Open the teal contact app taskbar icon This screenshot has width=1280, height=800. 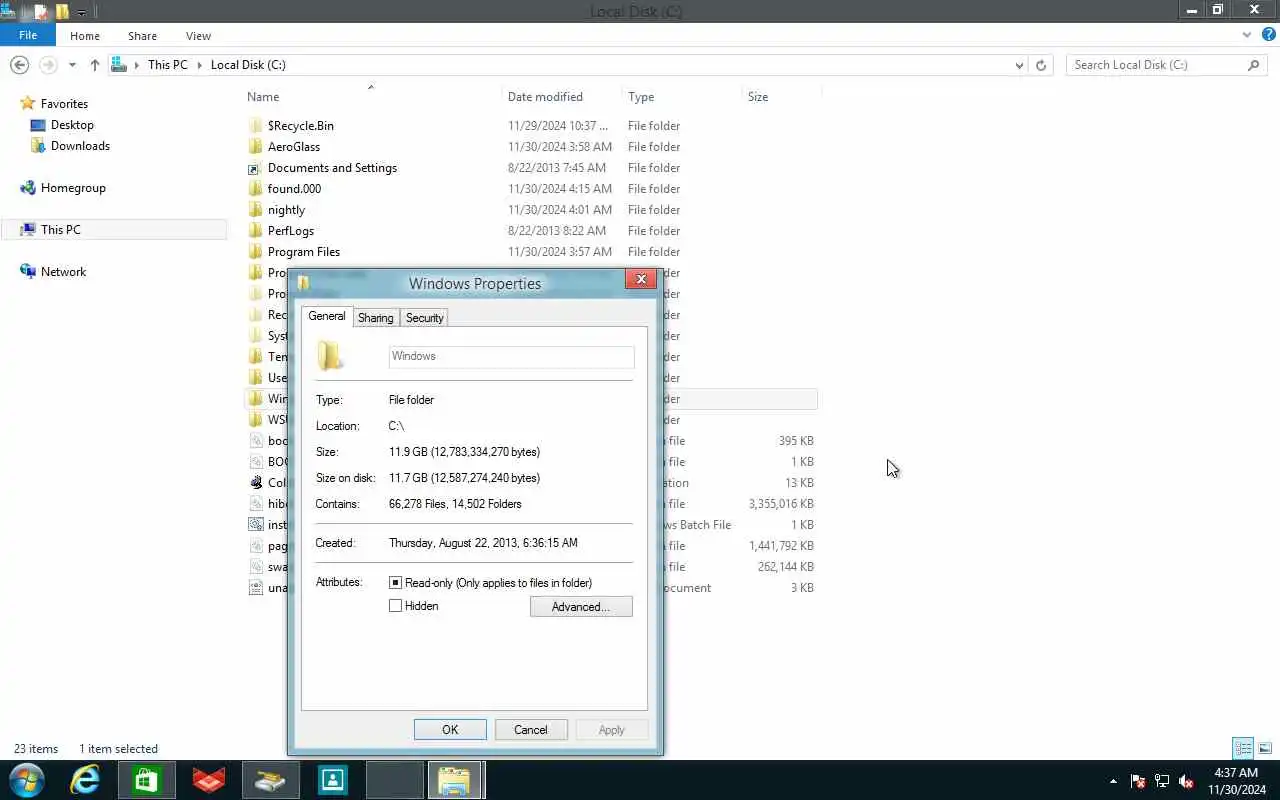pos(332,780)
